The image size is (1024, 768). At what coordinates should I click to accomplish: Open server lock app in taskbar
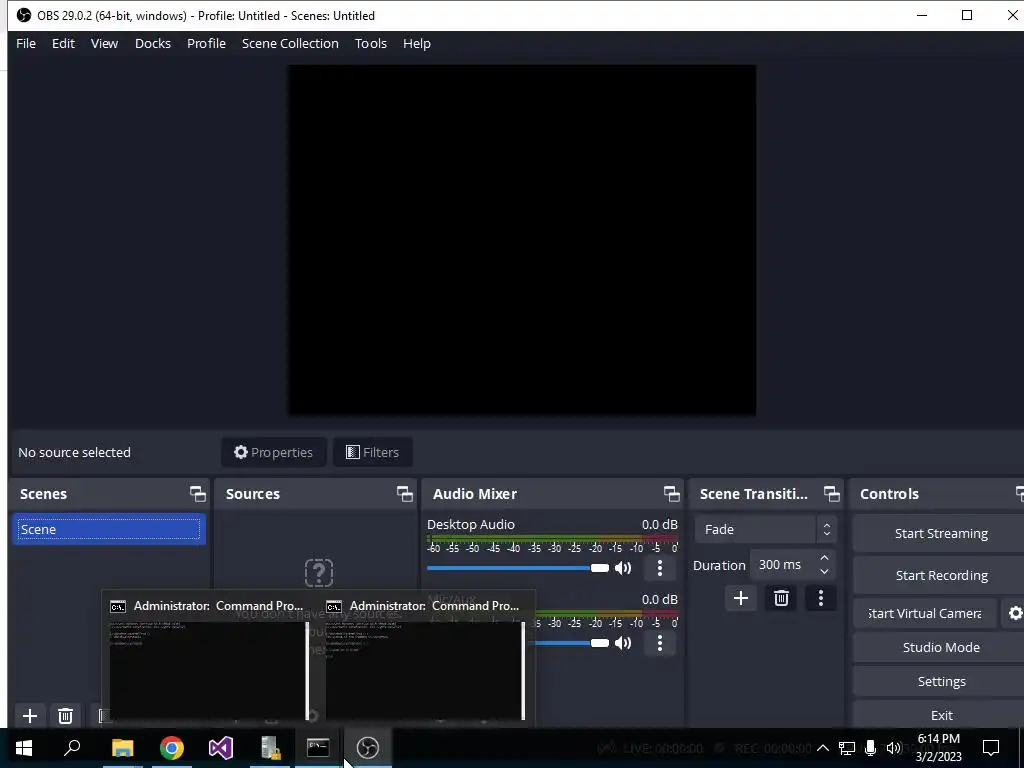click(270, 748)
